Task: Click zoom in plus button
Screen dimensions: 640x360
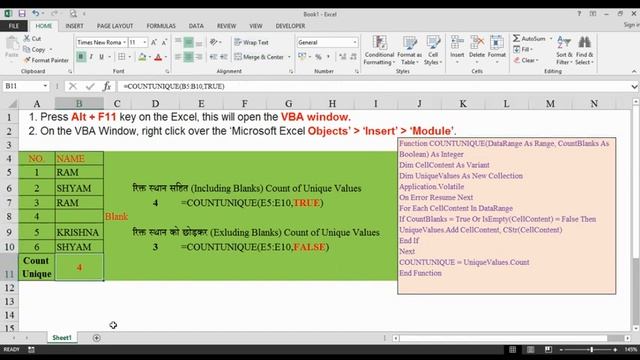Action: coord(615,349)
